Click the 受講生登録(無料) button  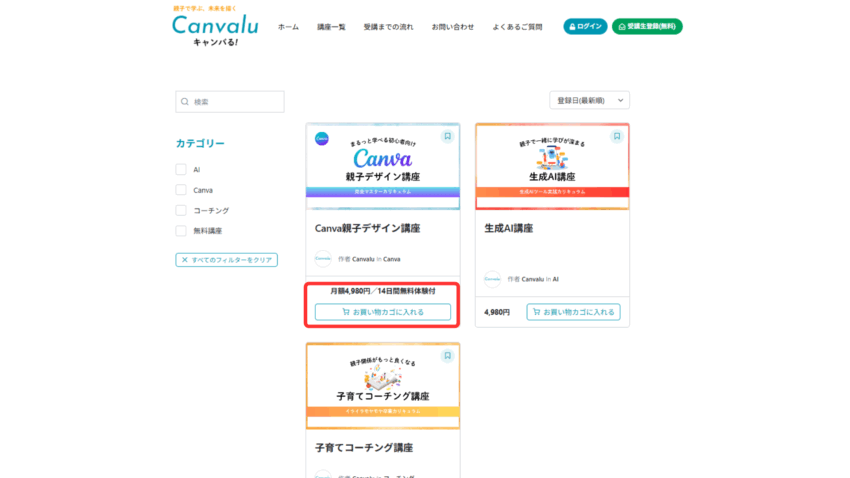(x=647, y=27)
